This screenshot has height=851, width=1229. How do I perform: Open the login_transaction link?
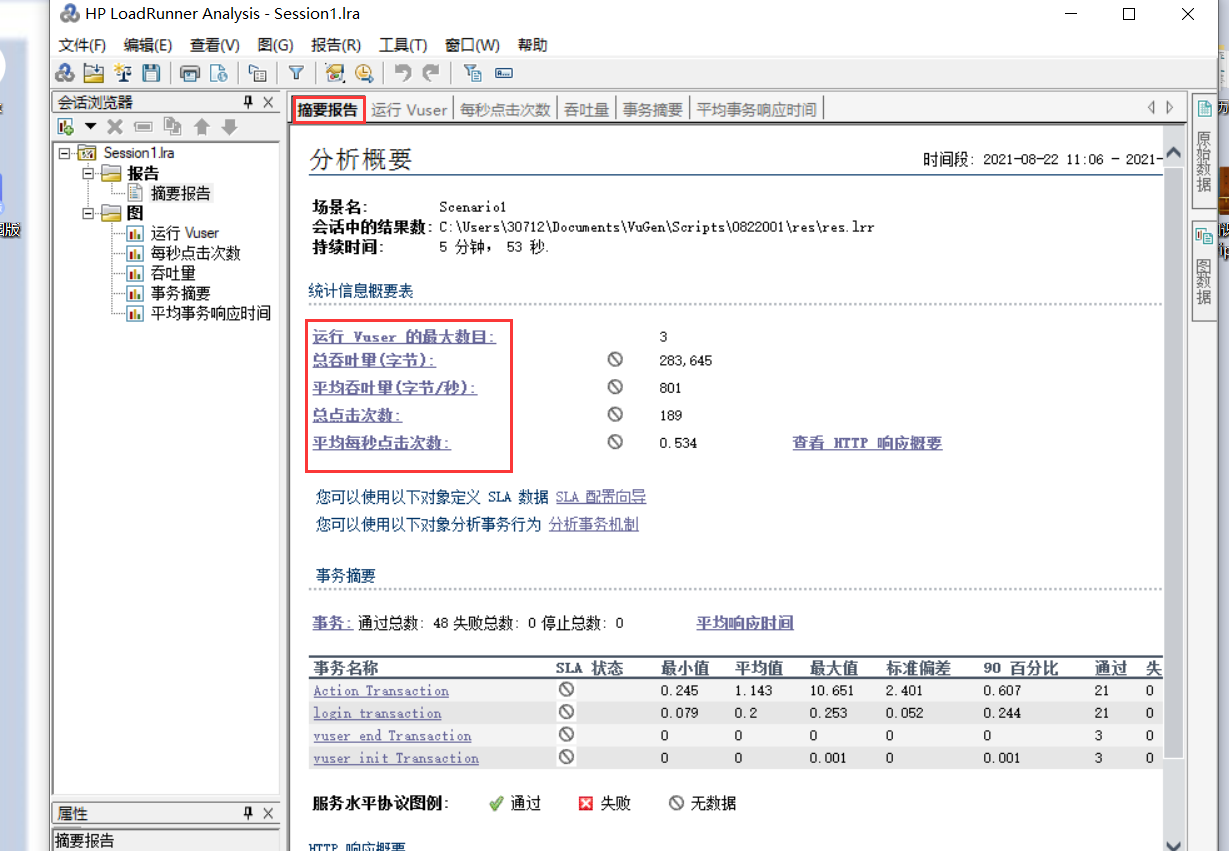(377, 713)
